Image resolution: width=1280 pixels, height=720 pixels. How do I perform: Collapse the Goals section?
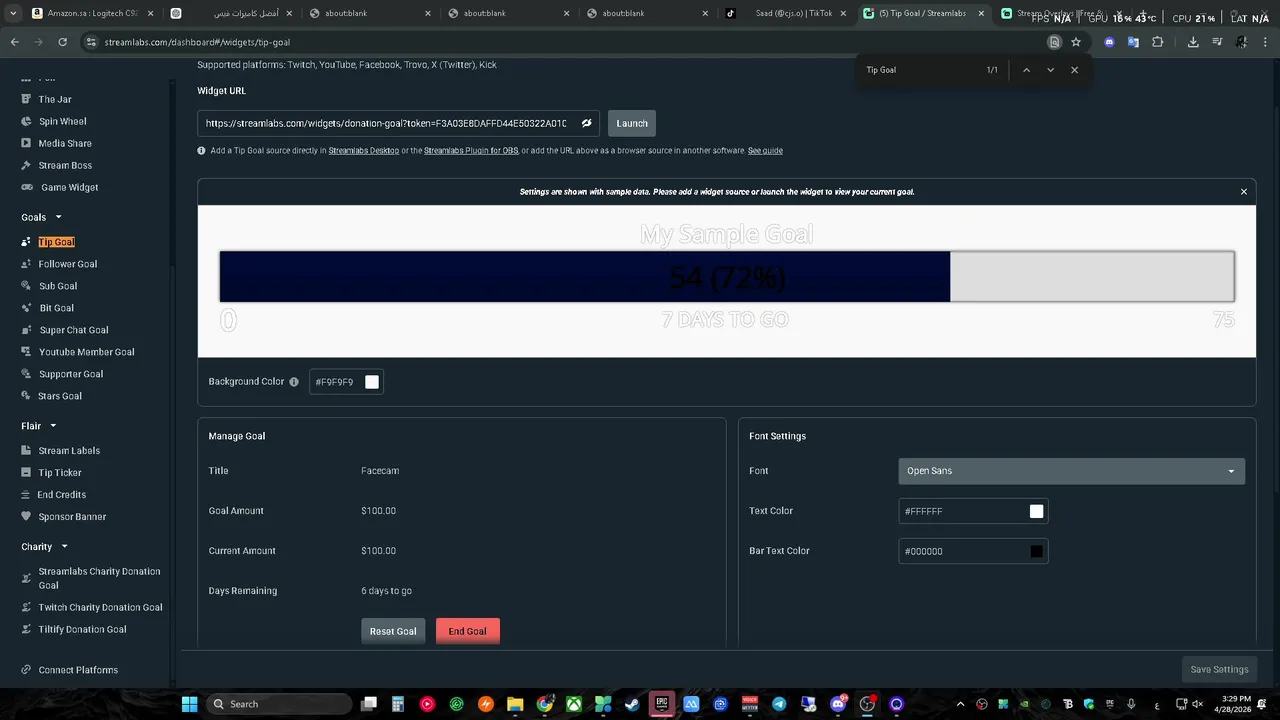58,217
